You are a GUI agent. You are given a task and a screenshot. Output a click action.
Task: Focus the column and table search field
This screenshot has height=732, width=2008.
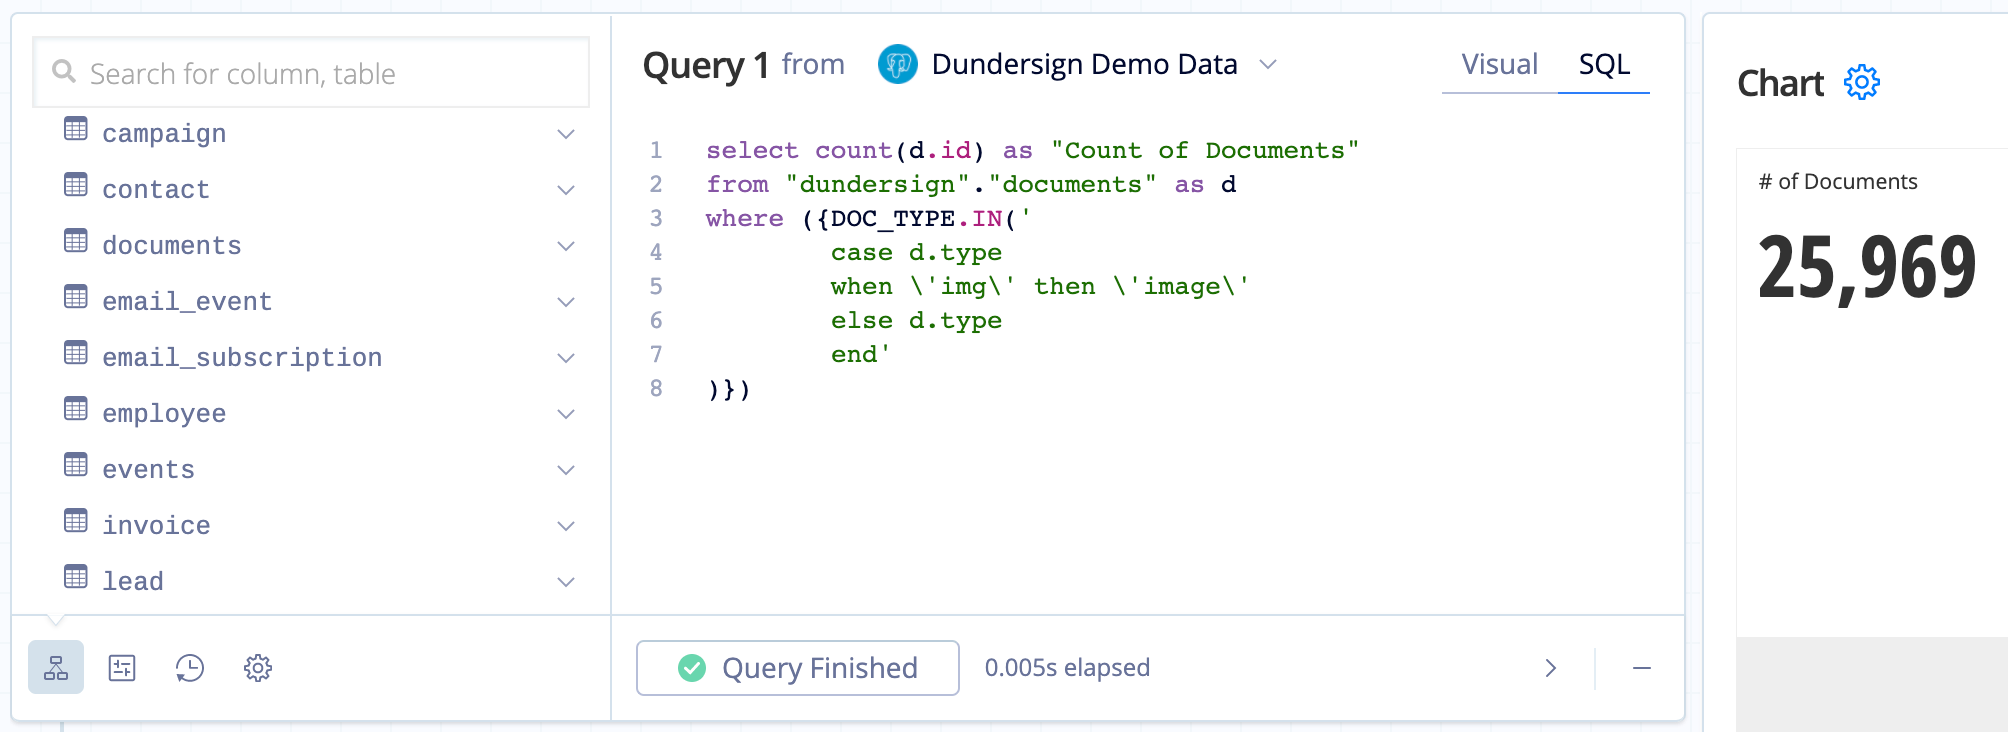311,72
